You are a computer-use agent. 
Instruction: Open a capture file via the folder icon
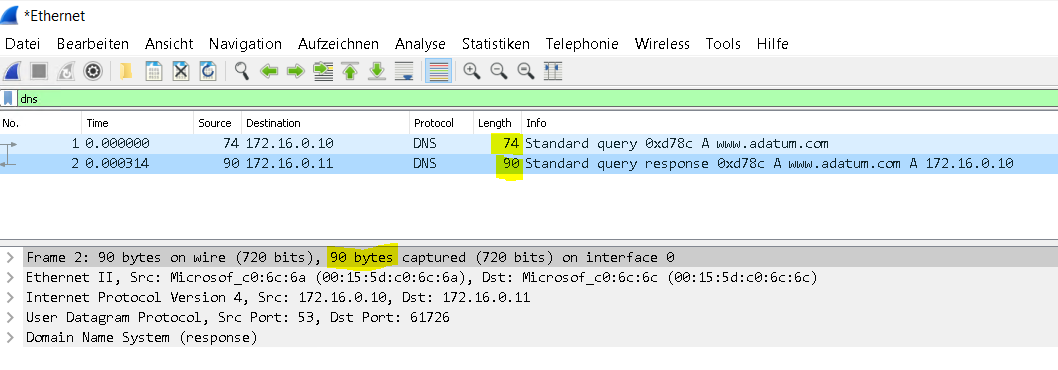coord(126,71)
